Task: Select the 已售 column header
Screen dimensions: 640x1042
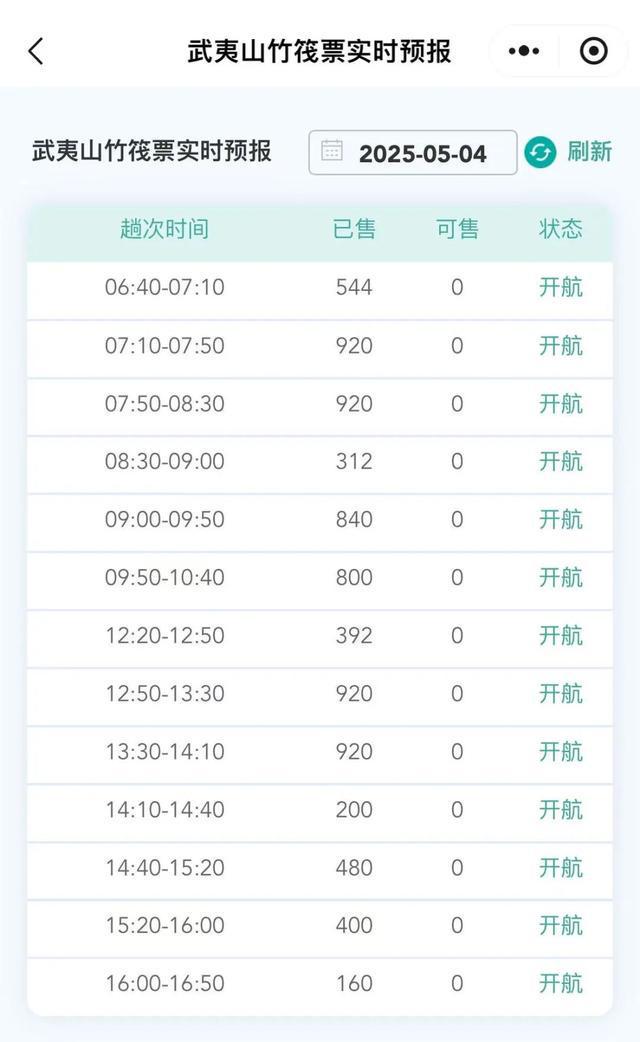Action: pos(354,229)
